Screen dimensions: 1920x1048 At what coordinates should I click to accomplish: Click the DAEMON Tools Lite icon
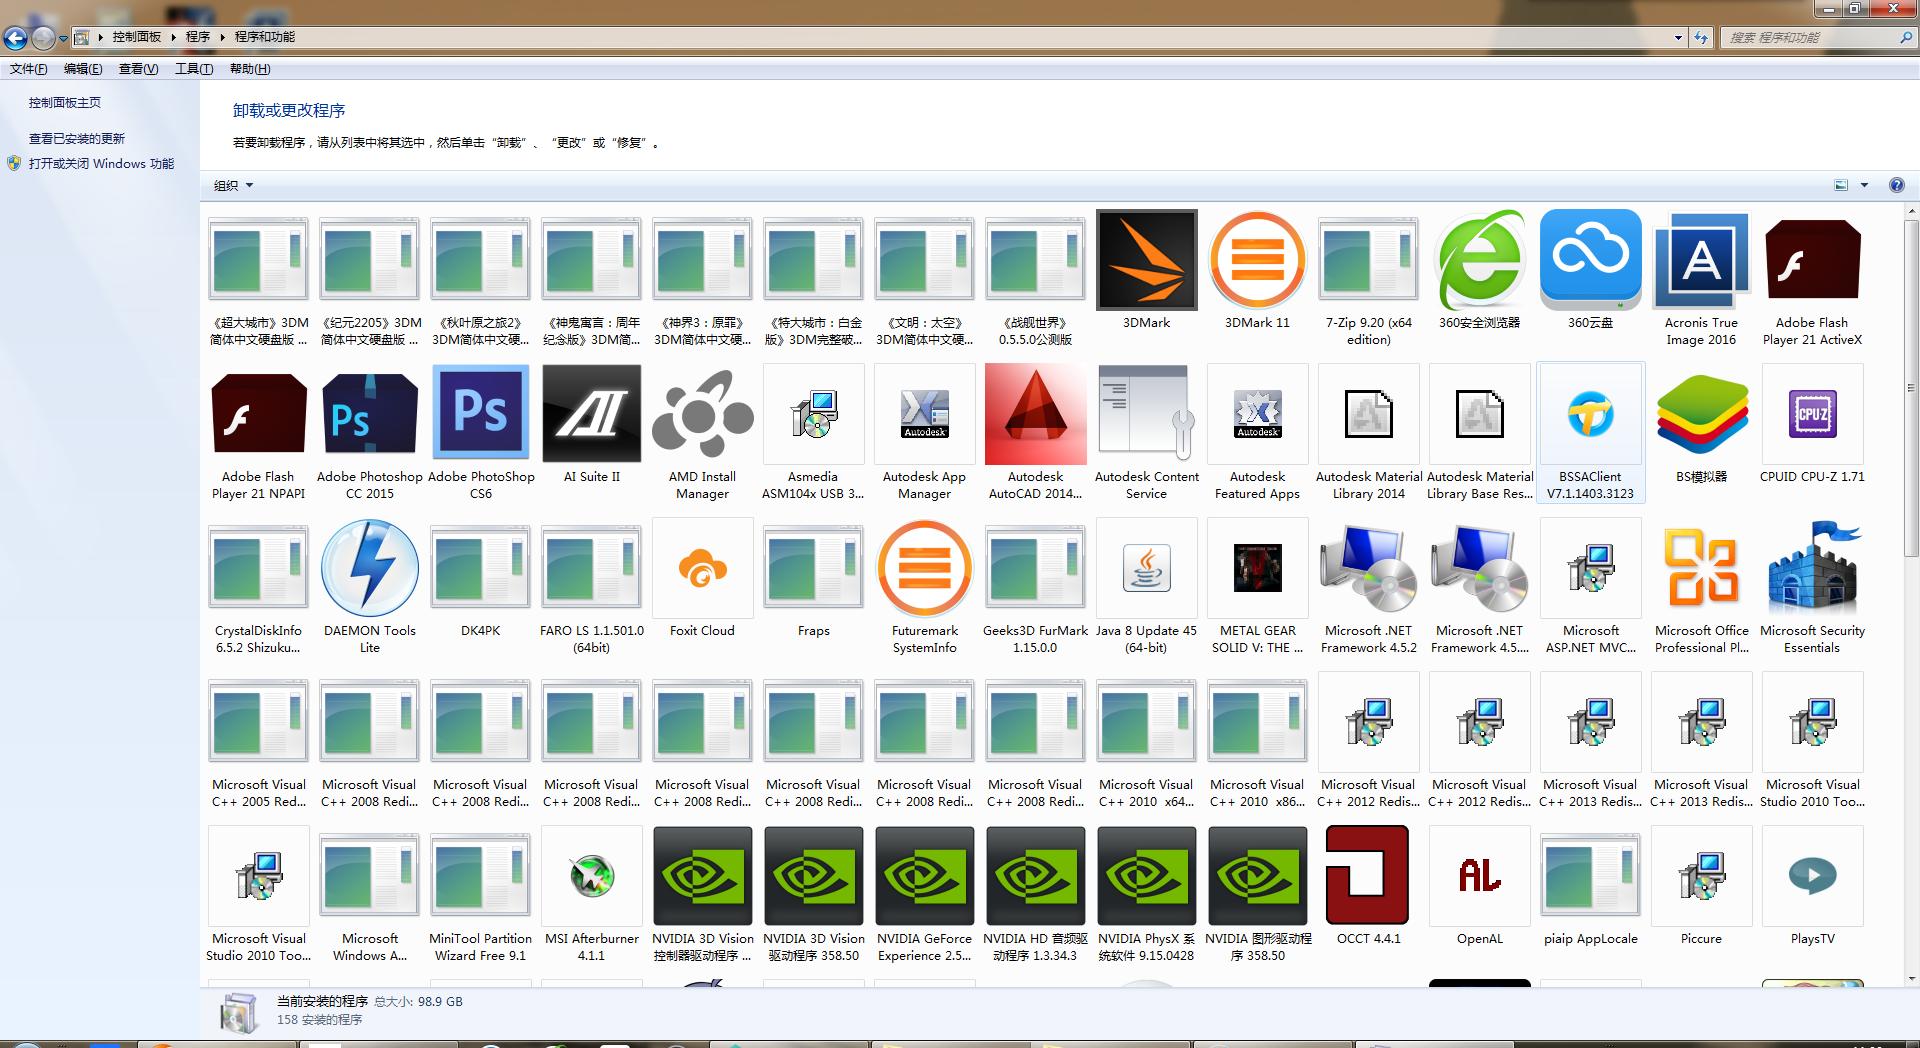pyautogui.click(x=369, y=568)
